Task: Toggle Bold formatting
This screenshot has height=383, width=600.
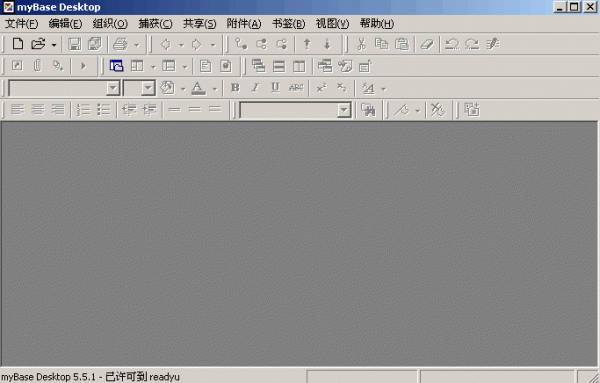Action: tap(235, 88)
